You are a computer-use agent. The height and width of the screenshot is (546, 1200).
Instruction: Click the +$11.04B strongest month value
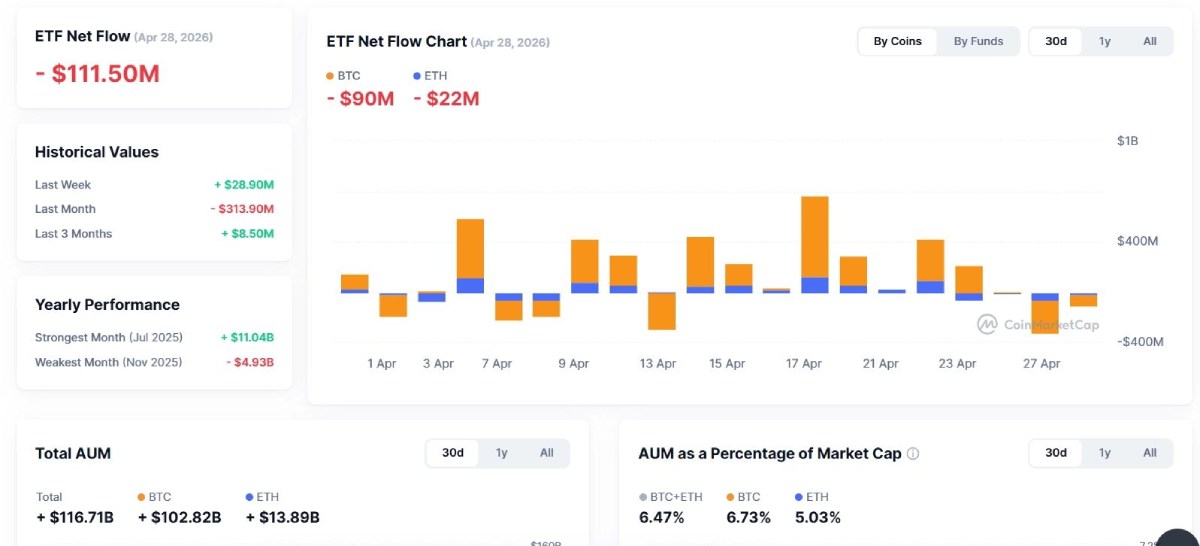(x=247, y=338)
